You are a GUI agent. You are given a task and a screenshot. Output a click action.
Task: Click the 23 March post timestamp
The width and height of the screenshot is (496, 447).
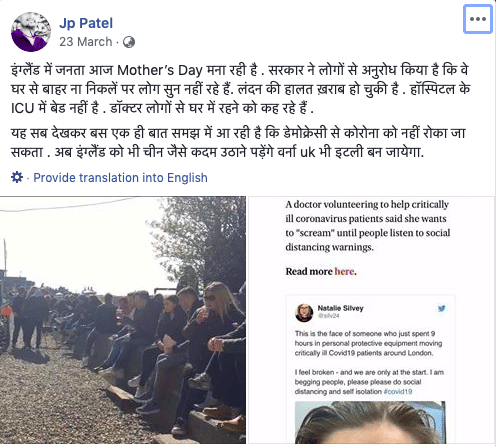(86, 42)
